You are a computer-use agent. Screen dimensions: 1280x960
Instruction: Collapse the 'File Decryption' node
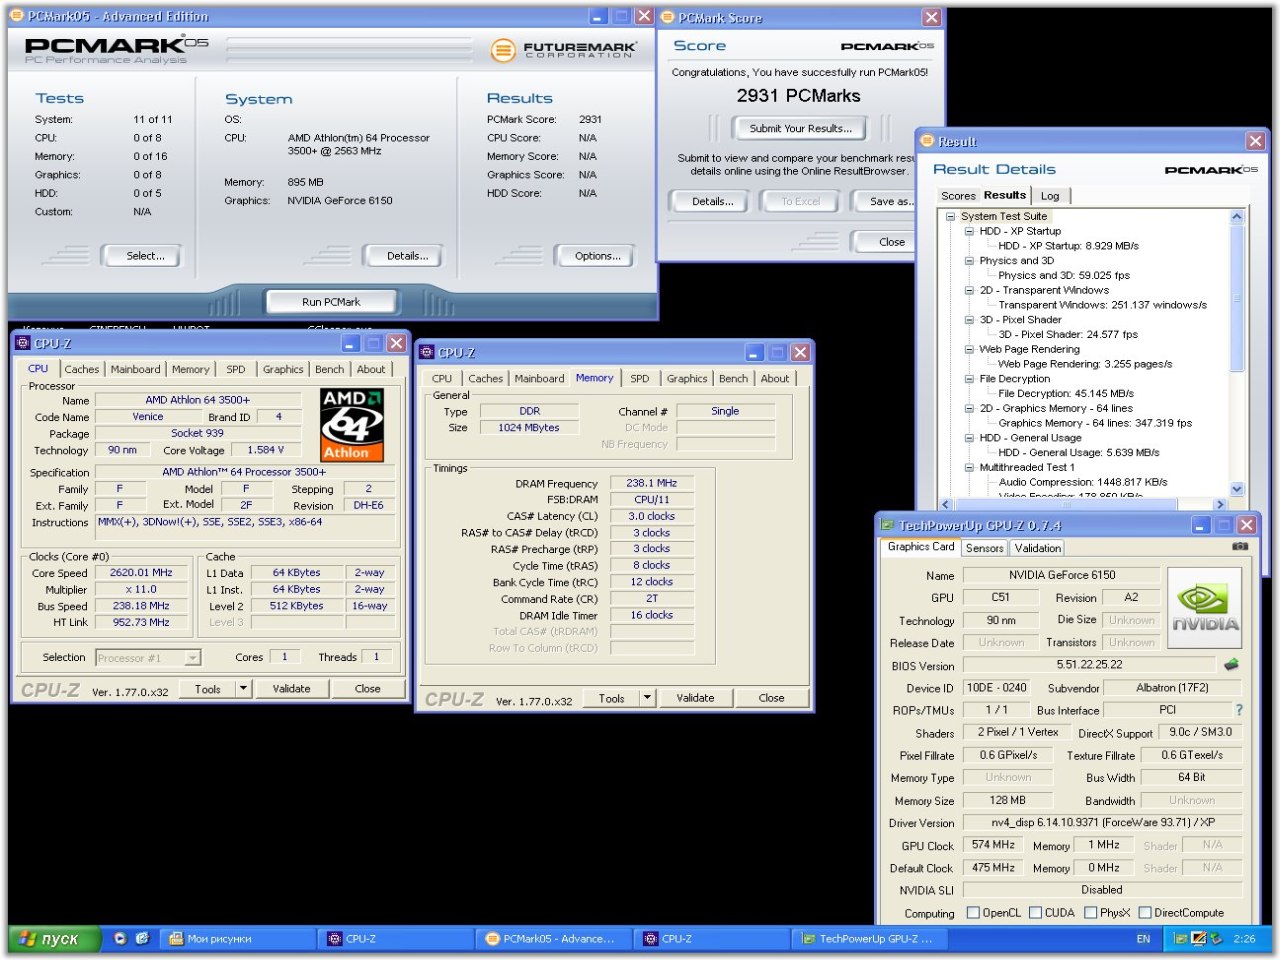(969, 379)
